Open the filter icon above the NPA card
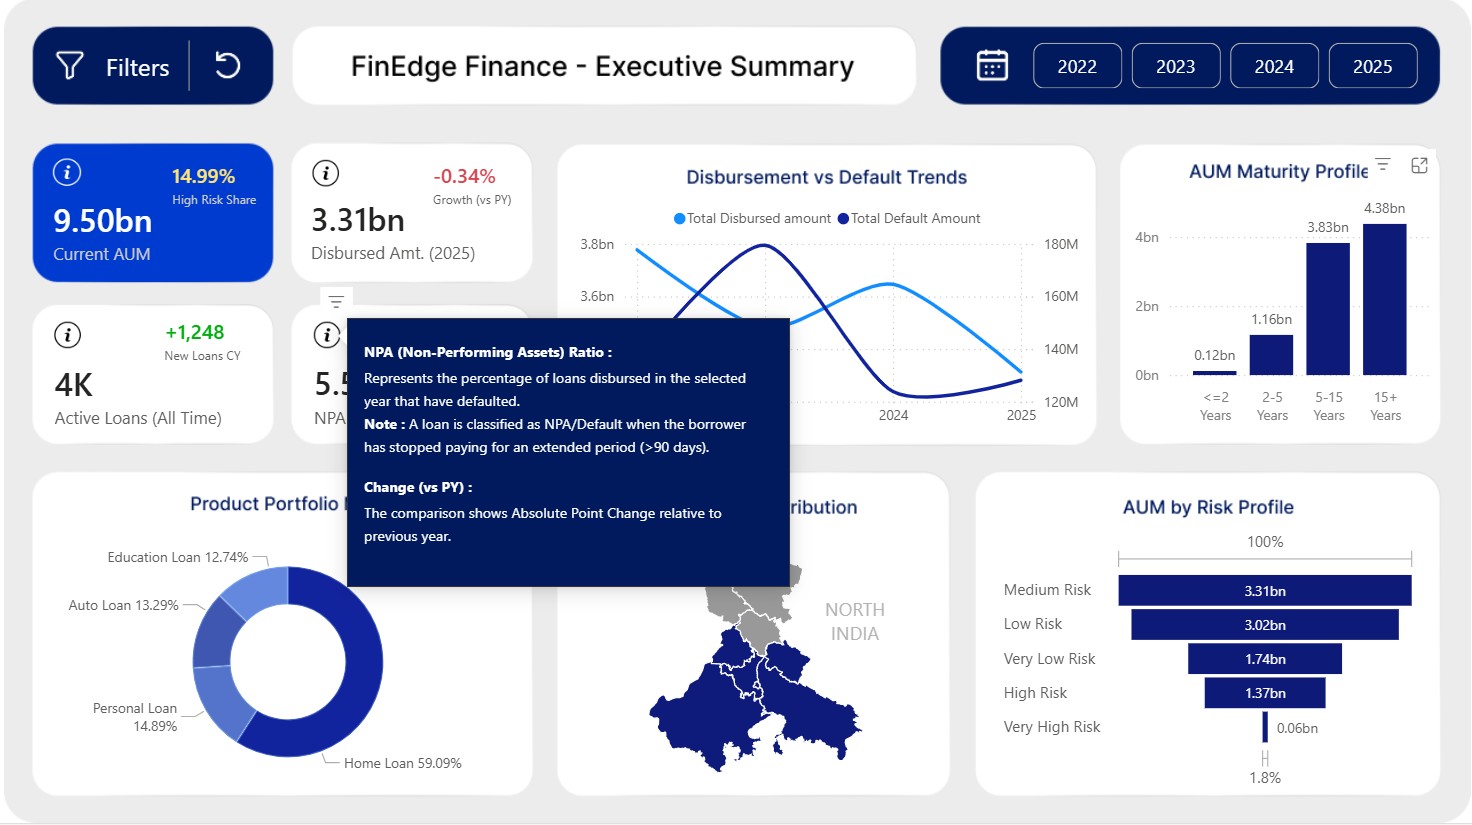This screenshot has height=825, width=1472. tap(336, 301)
